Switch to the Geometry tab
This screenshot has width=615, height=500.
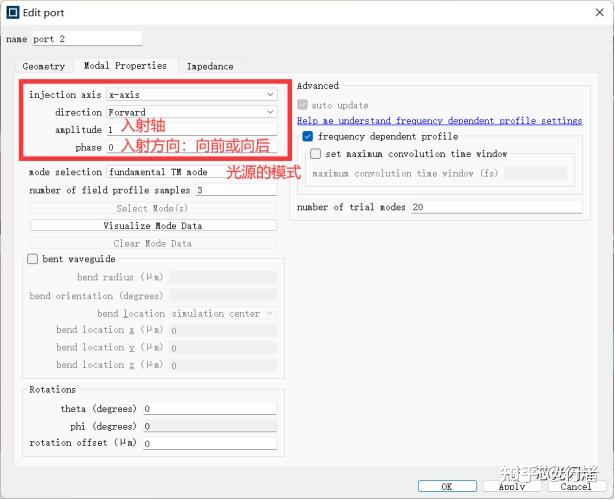click(x=44, y=66)
